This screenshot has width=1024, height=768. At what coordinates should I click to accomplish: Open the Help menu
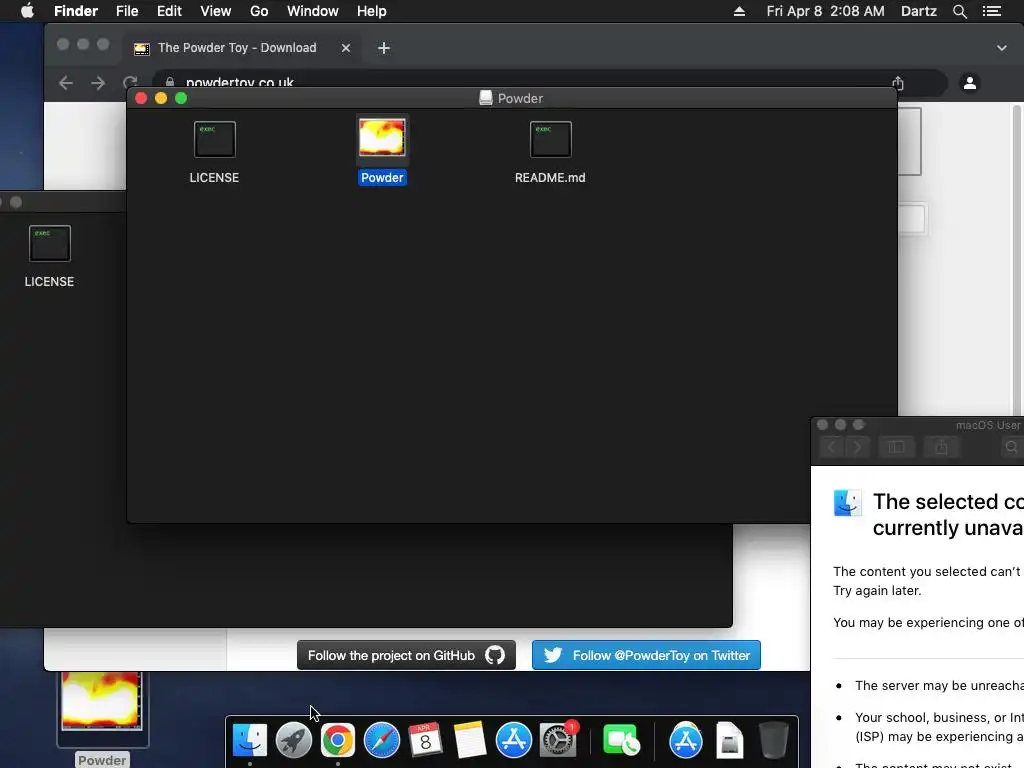tap(372, 11)
